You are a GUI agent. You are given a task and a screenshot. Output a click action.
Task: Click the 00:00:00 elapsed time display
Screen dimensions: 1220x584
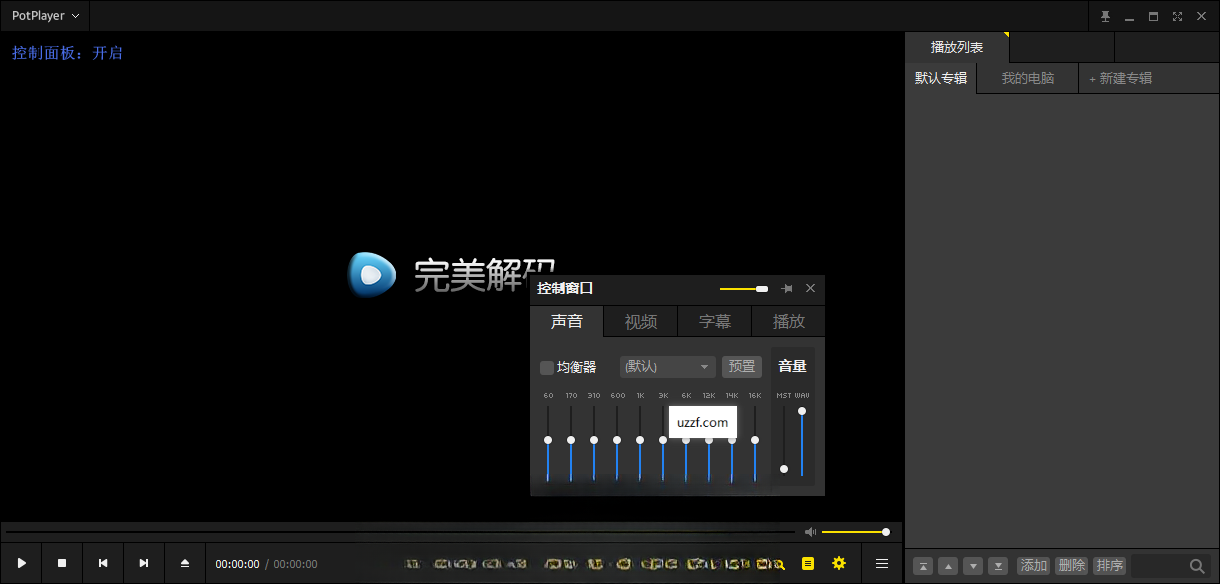tap(237, 565)
